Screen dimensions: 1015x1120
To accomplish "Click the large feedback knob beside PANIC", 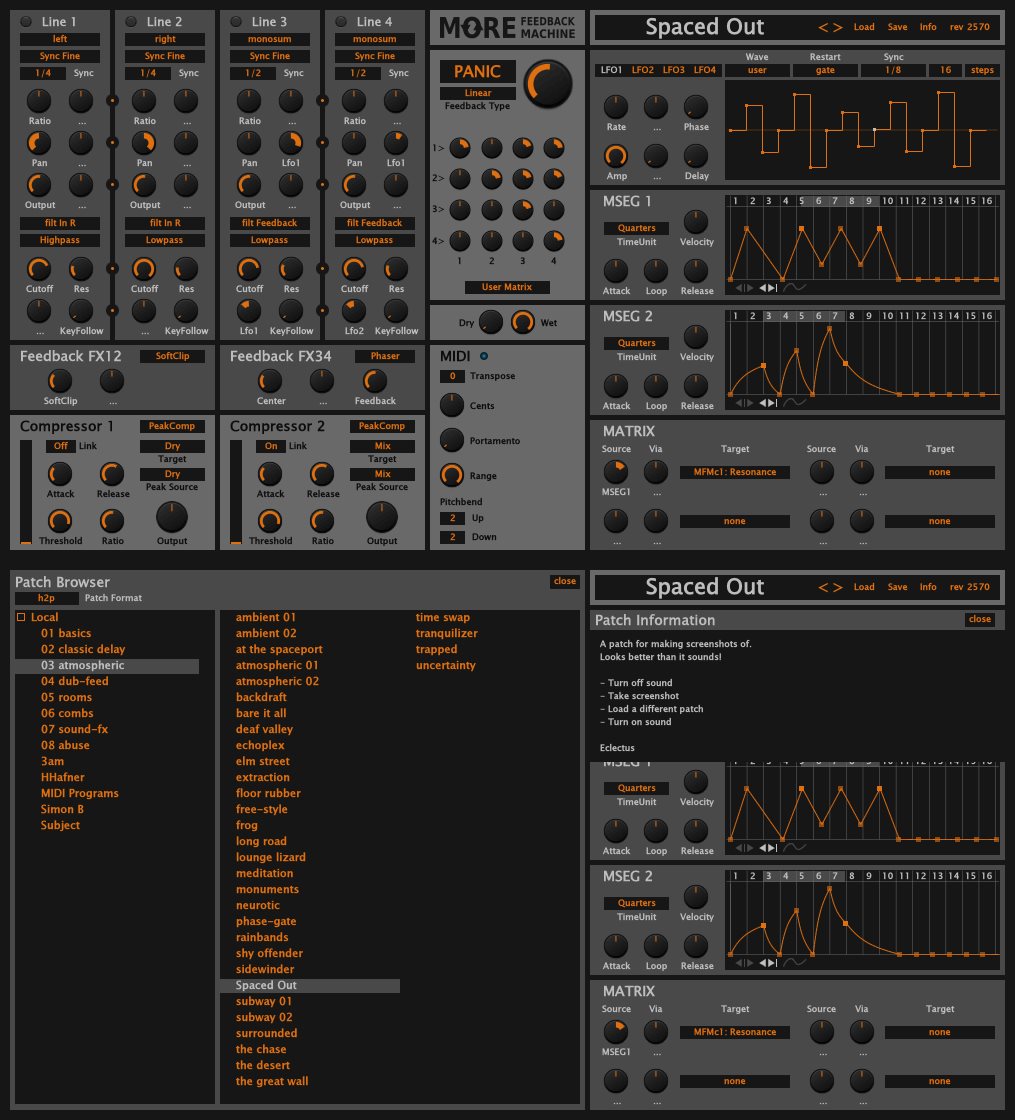I will [550, 84].
